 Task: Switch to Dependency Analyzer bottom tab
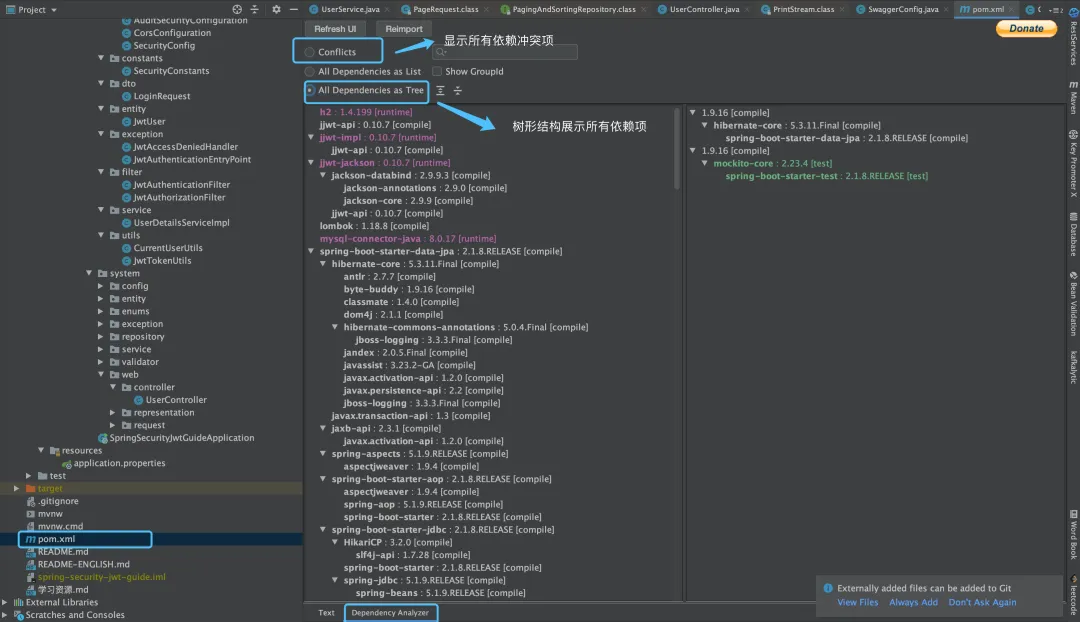[x=391, y=612]
